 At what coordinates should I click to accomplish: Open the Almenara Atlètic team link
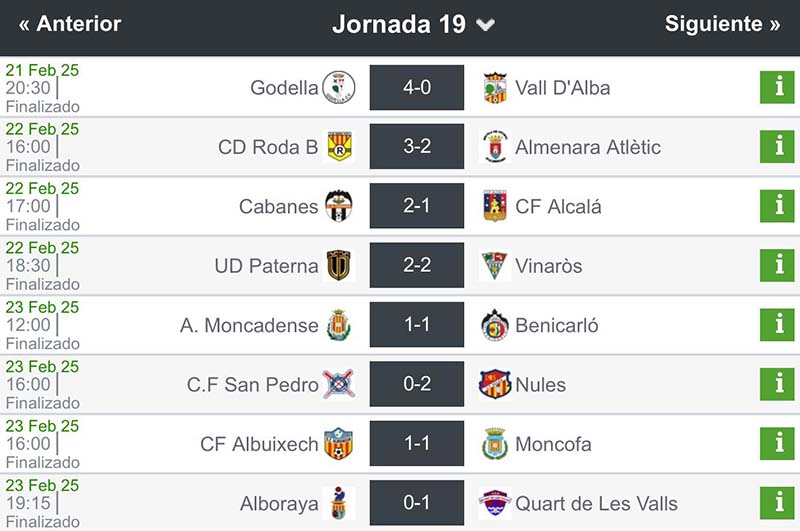588,147
